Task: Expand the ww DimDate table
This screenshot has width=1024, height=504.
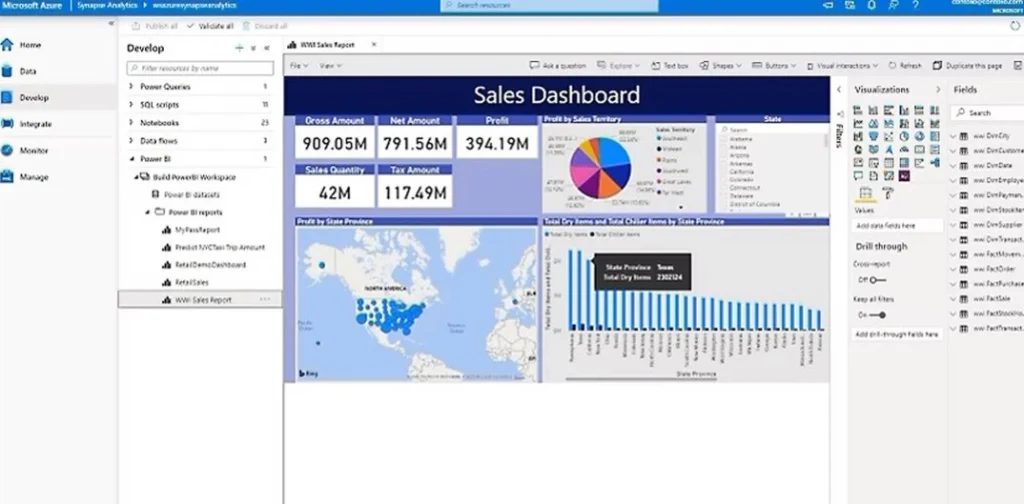Action: 953,165
